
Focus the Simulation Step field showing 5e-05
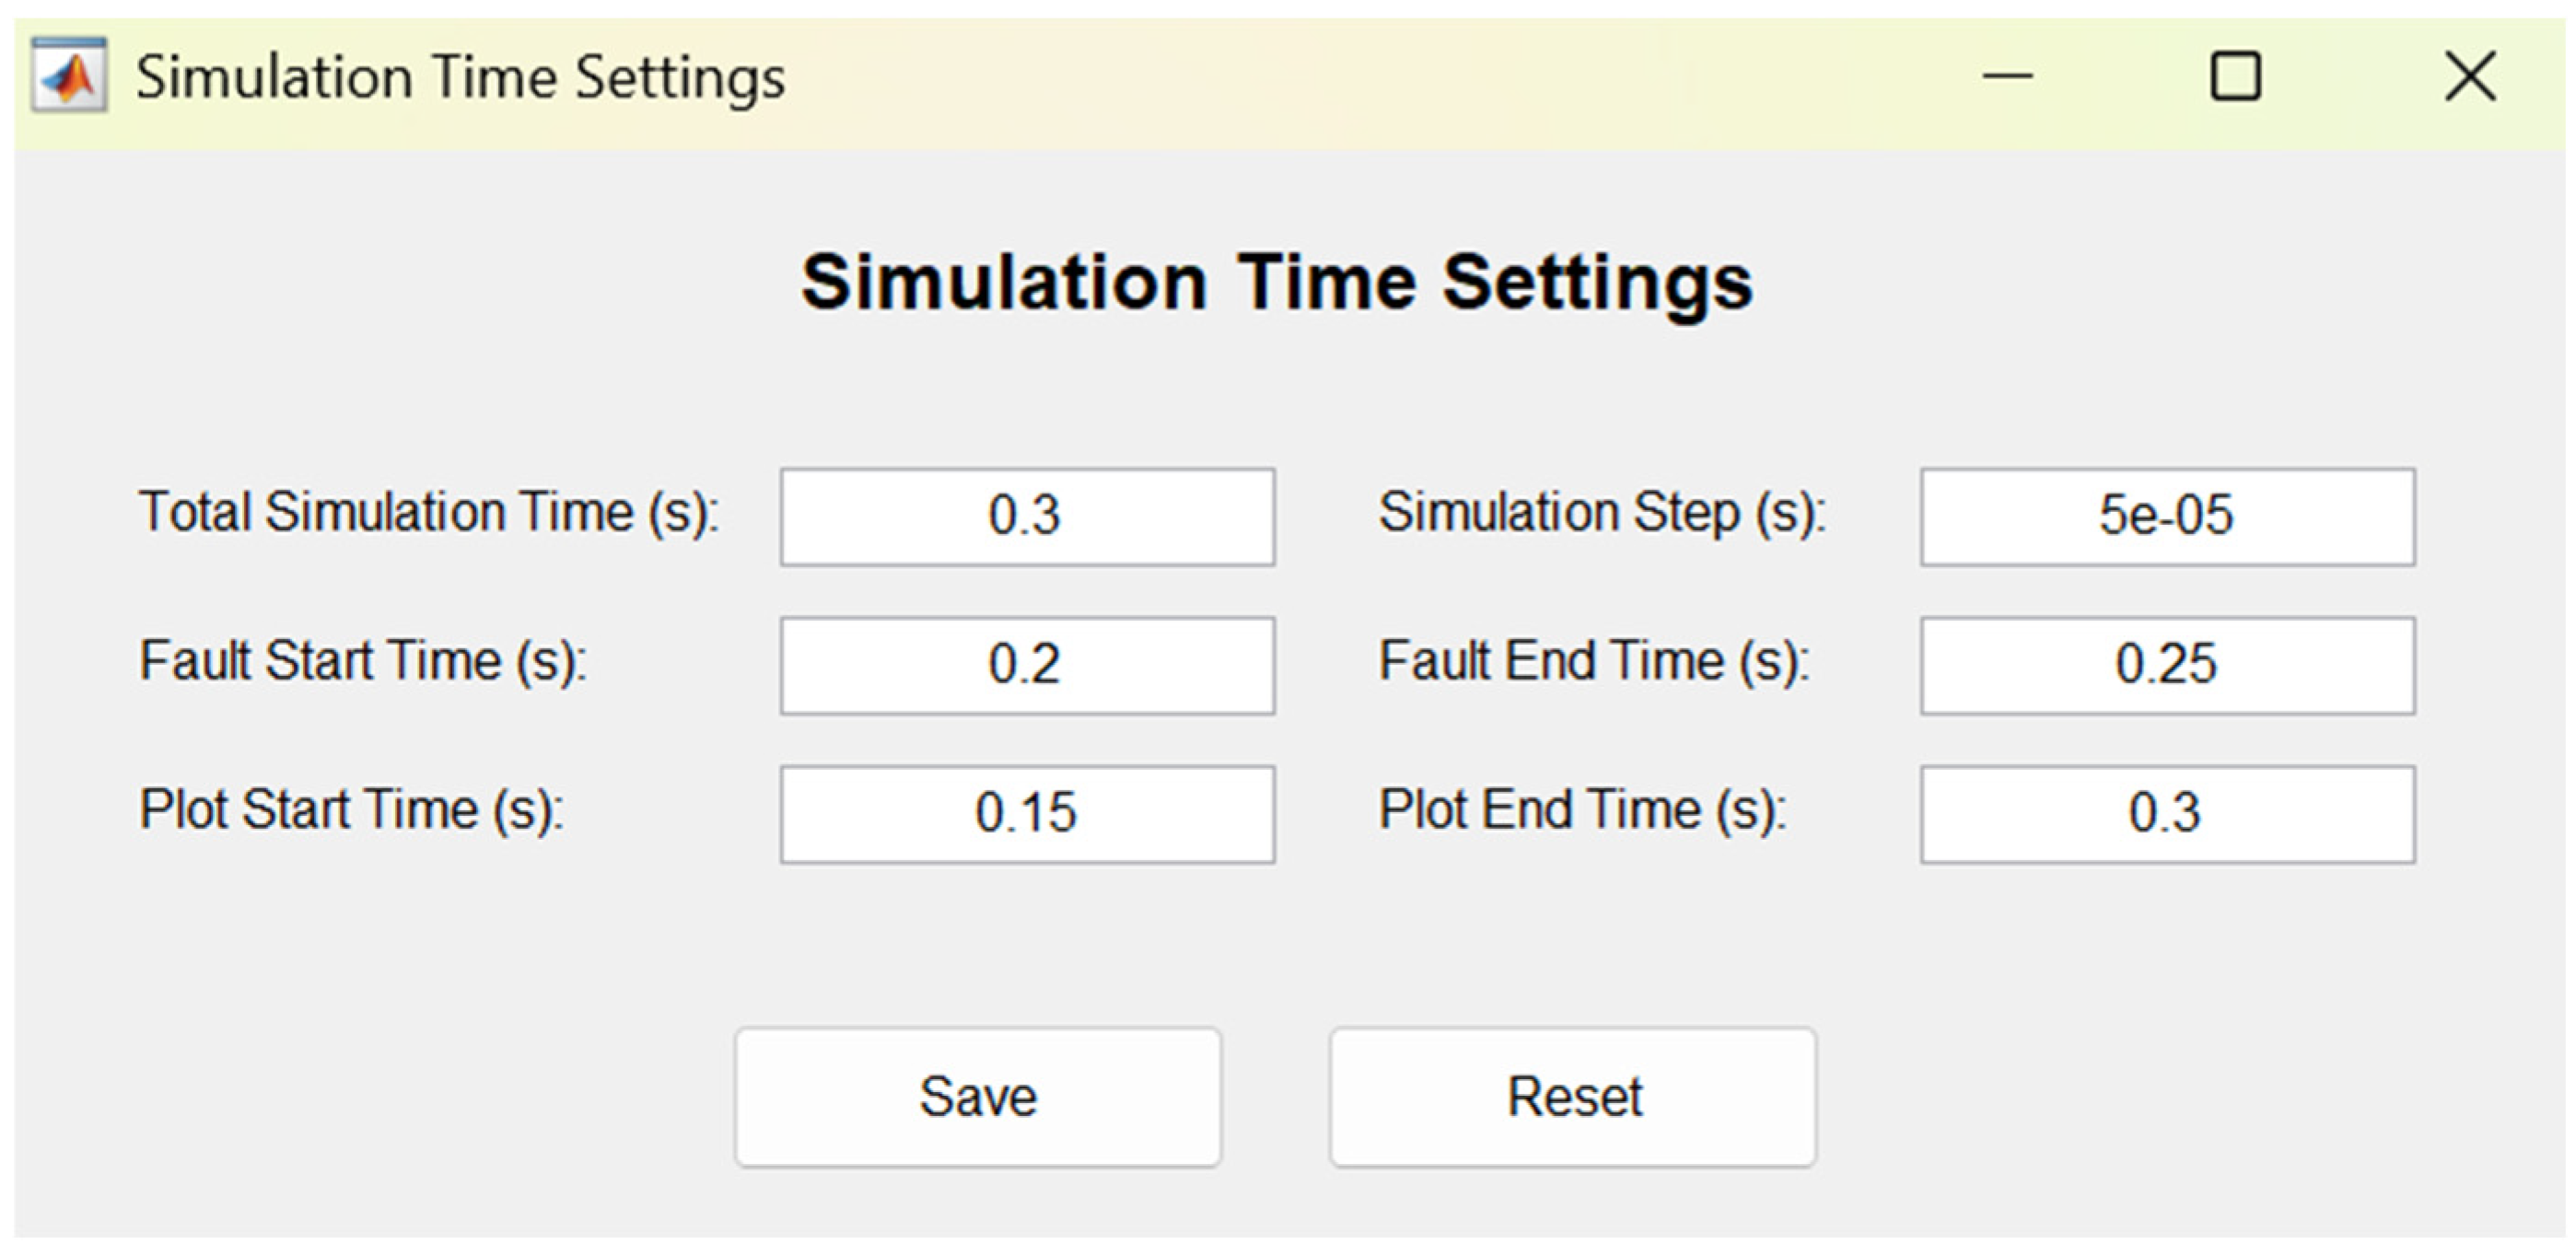2167,516
